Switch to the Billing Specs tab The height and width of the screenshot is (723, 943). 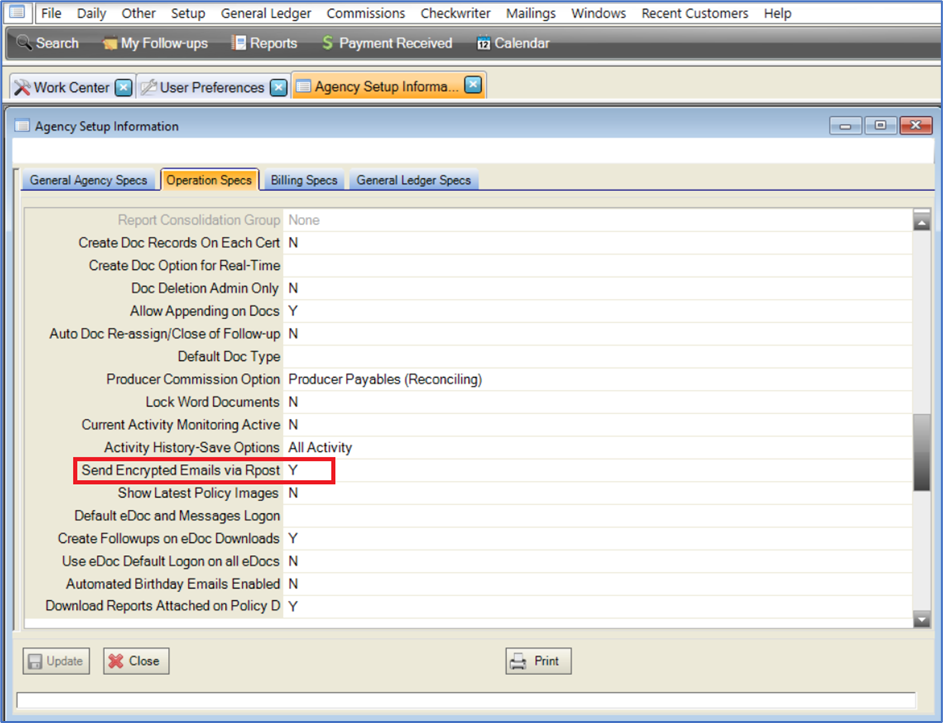304,180
